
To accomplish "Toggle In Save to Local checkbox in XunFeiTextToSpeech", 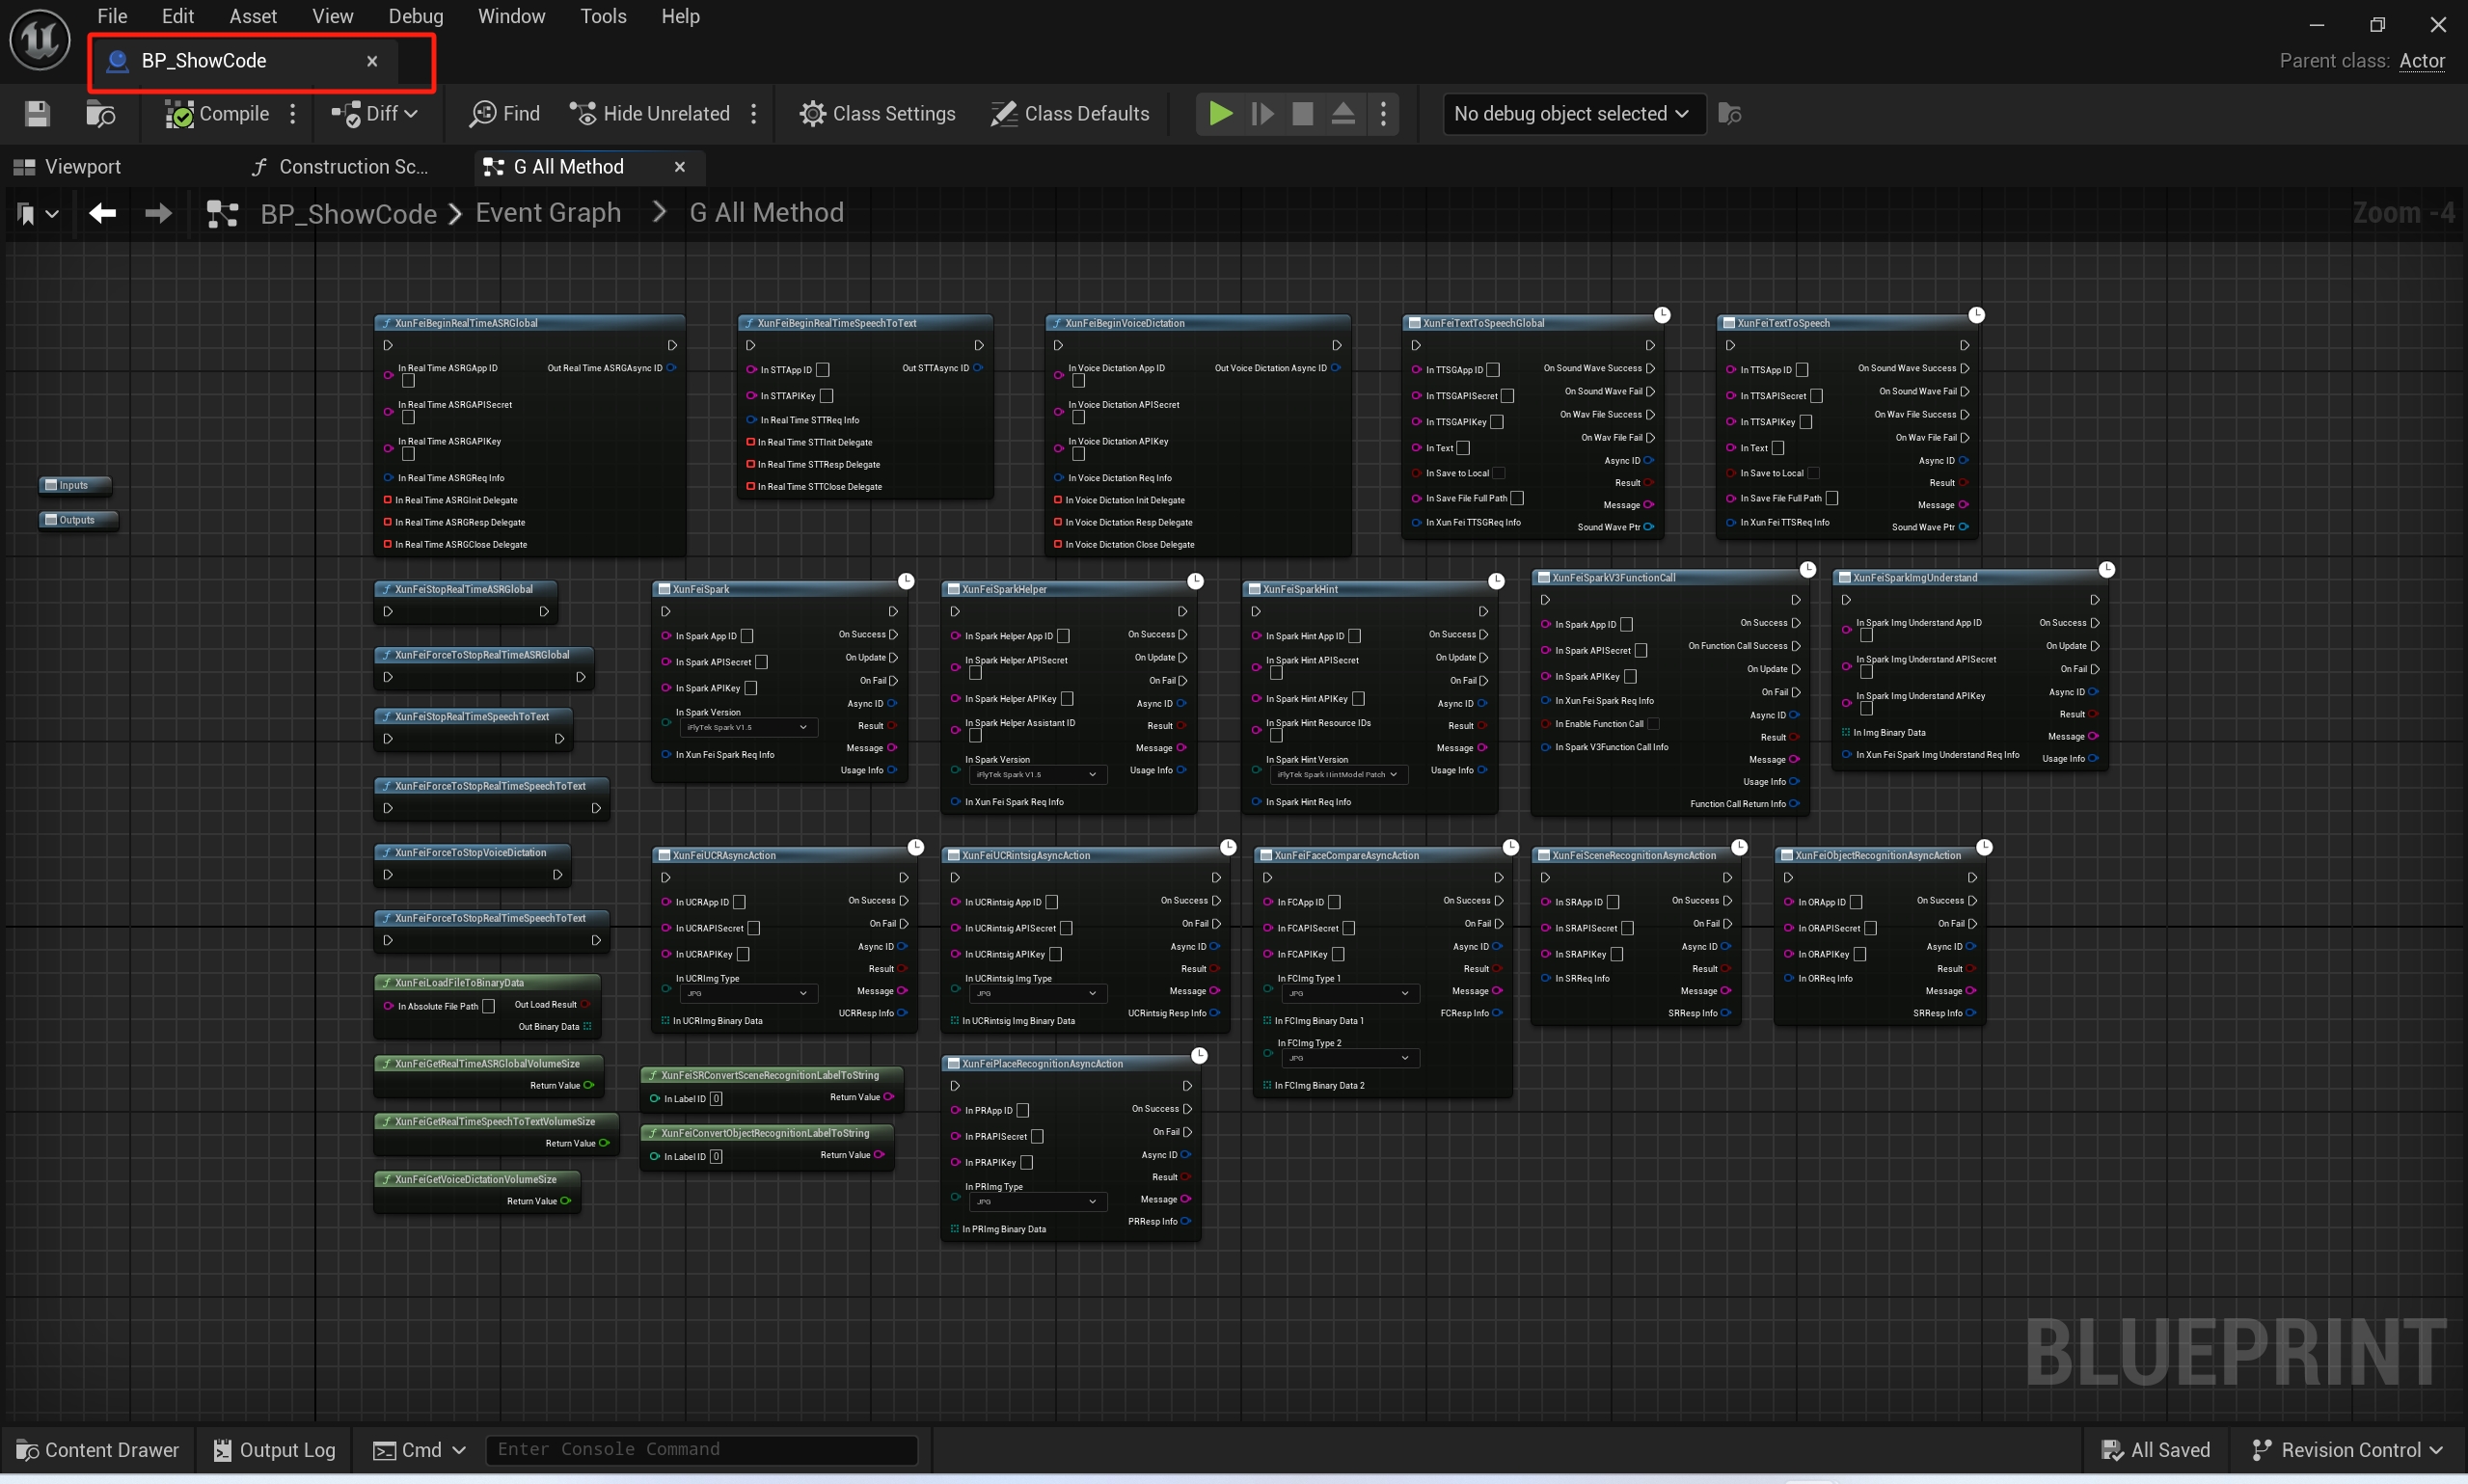I will coord(1813,473).
